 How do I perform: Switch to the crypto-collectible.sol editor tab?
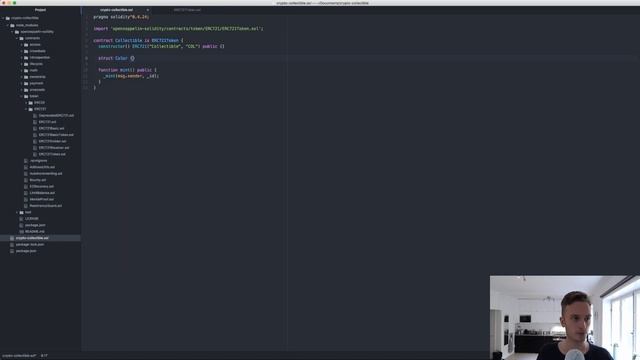click(x=116, y=10)
